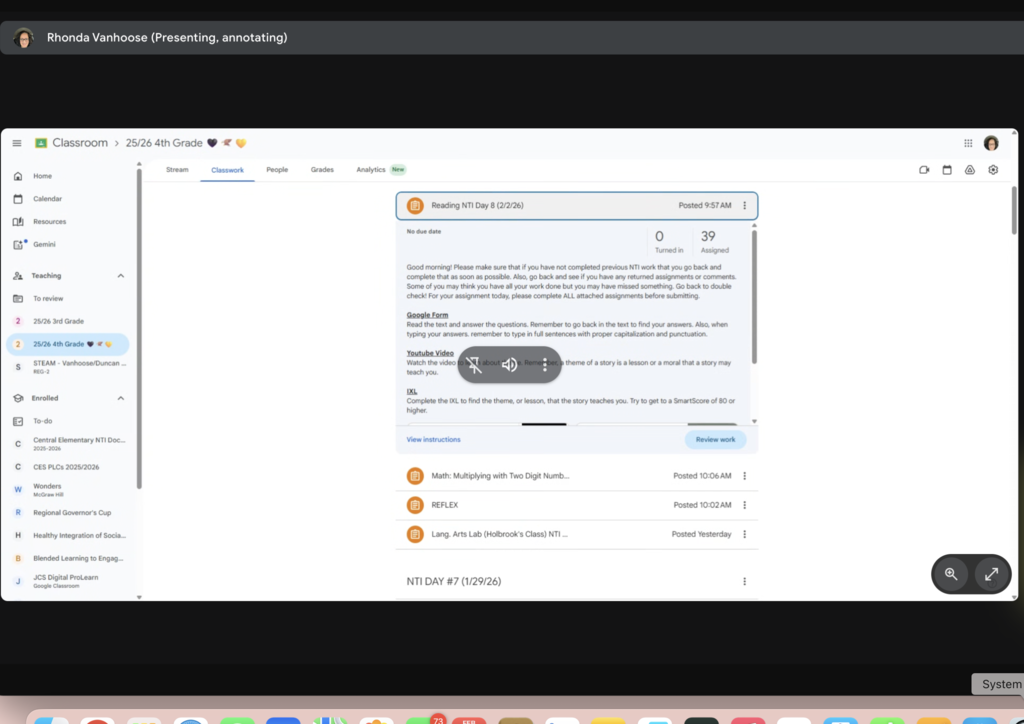Open class settings gear icon
The width and height of the screenshot is (1024, 724).
point(993,170)
